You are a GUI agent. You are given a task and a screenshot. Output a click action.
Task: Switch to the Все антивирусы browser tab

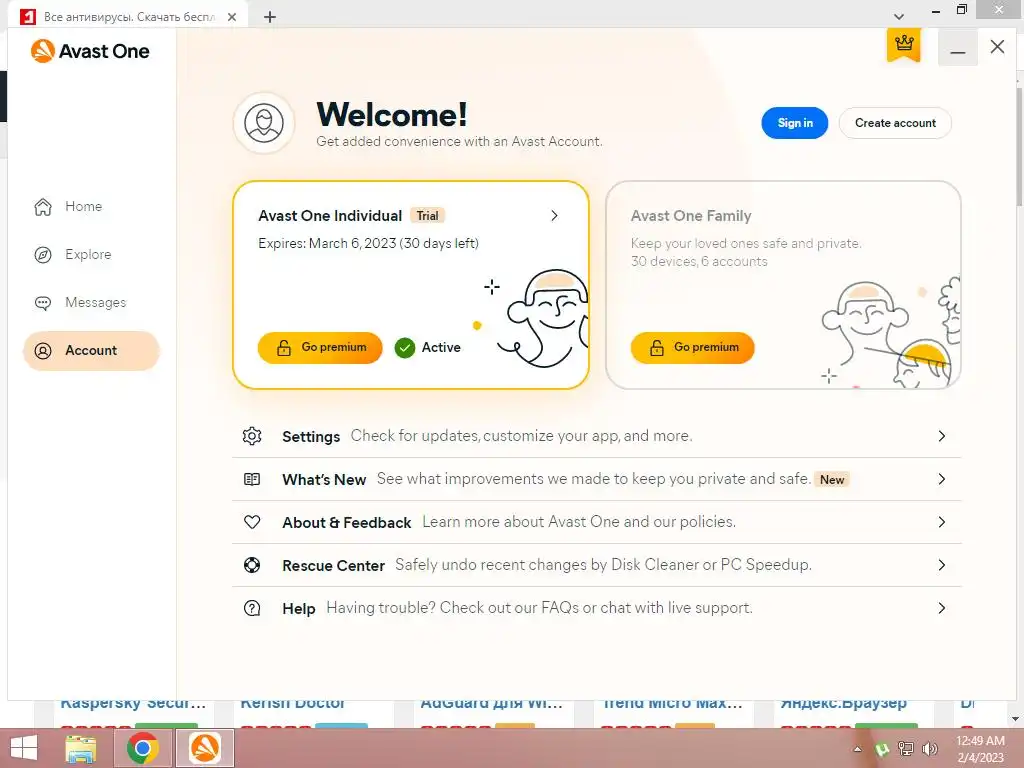click(129, 17)
